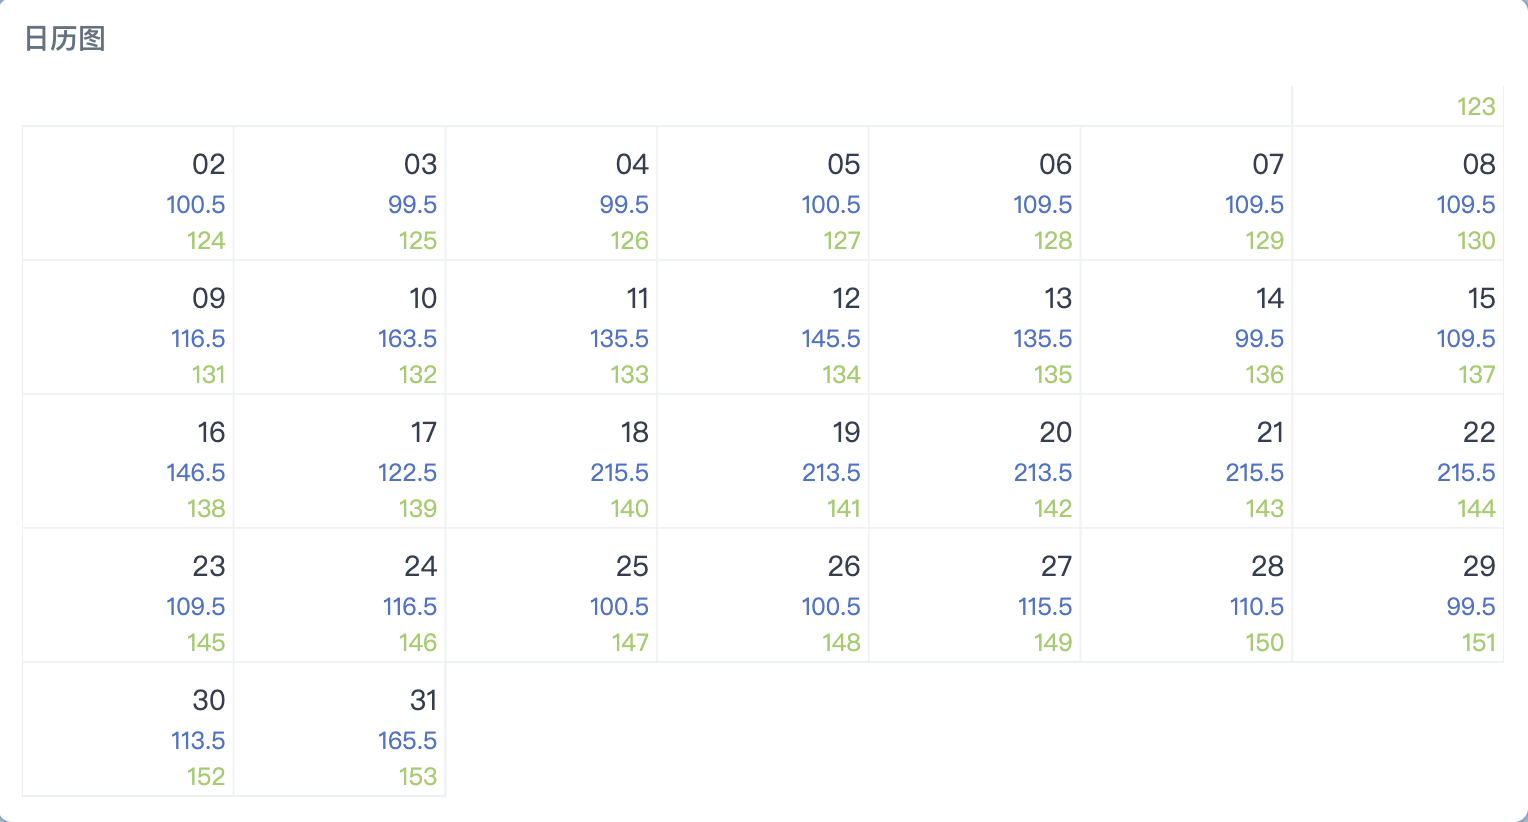Image resolution: width=1528 pixels, height=822 pixels.
Task: Select the day 08 calendar cell
Action: coord(1398,193)
